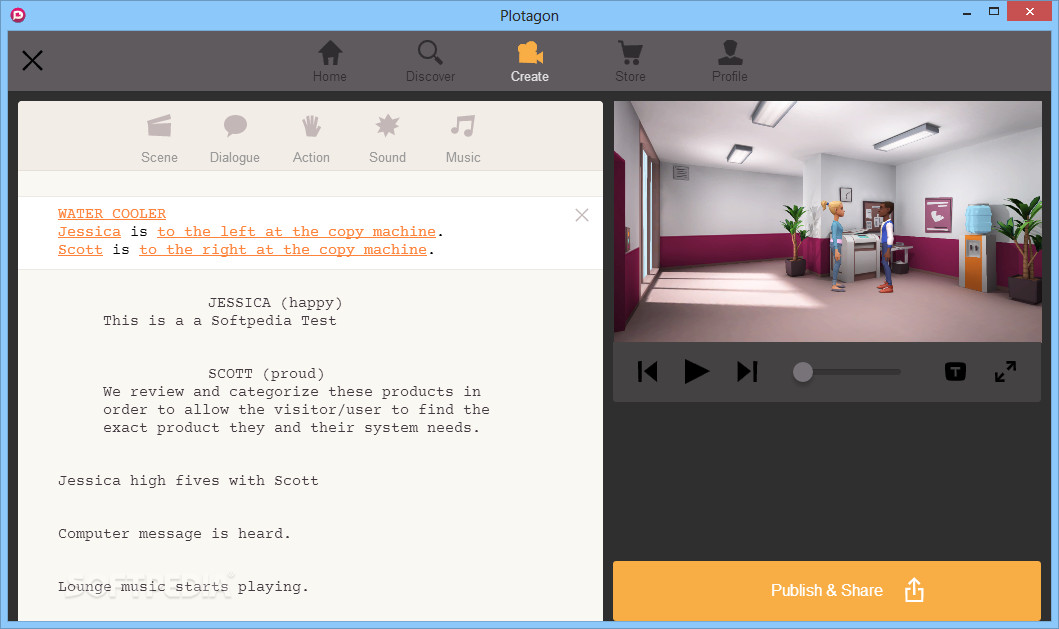
Task: Remove the Water Cooler scene block
Action: click(582, 215)
